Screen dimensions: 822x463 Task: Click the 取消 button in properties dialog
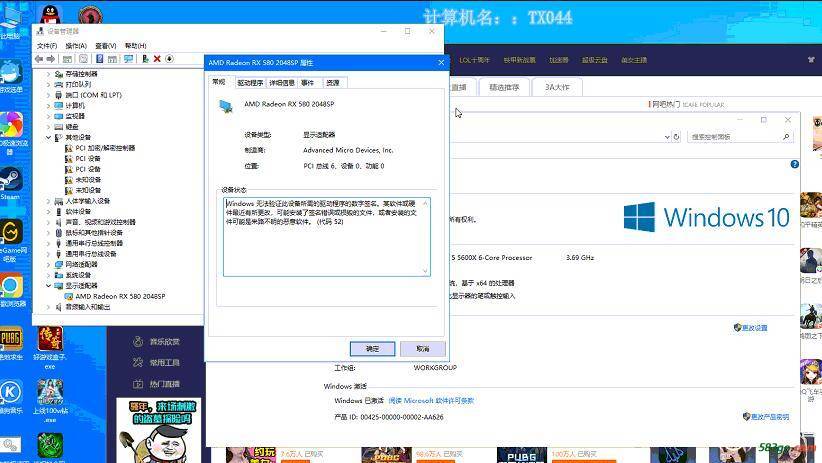pyautogui.click(x=423, y=349)
